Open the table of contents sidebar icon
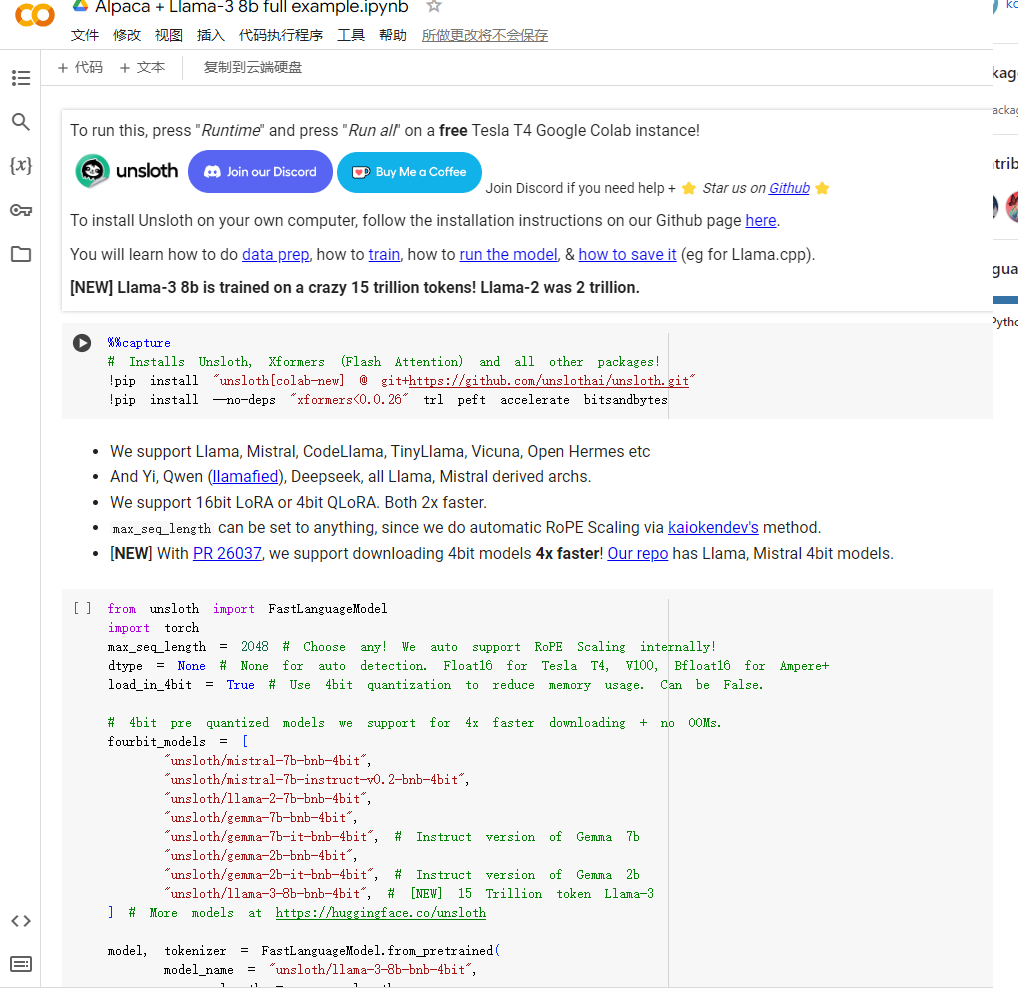Screen dimensions: 1023x1002 tap(21, 78)
